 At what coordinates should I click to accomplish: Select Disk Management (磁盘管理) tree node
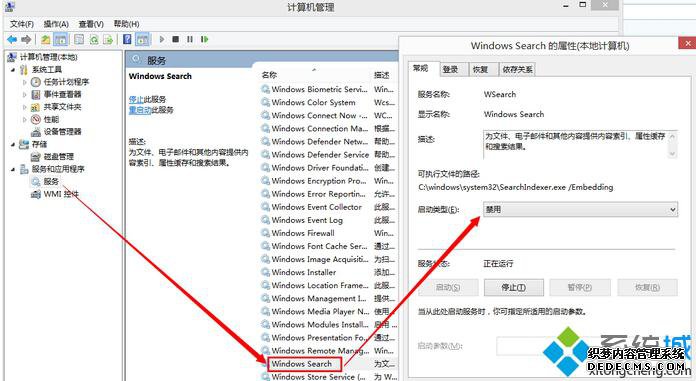pyautogui.click(x=59, y=157)
